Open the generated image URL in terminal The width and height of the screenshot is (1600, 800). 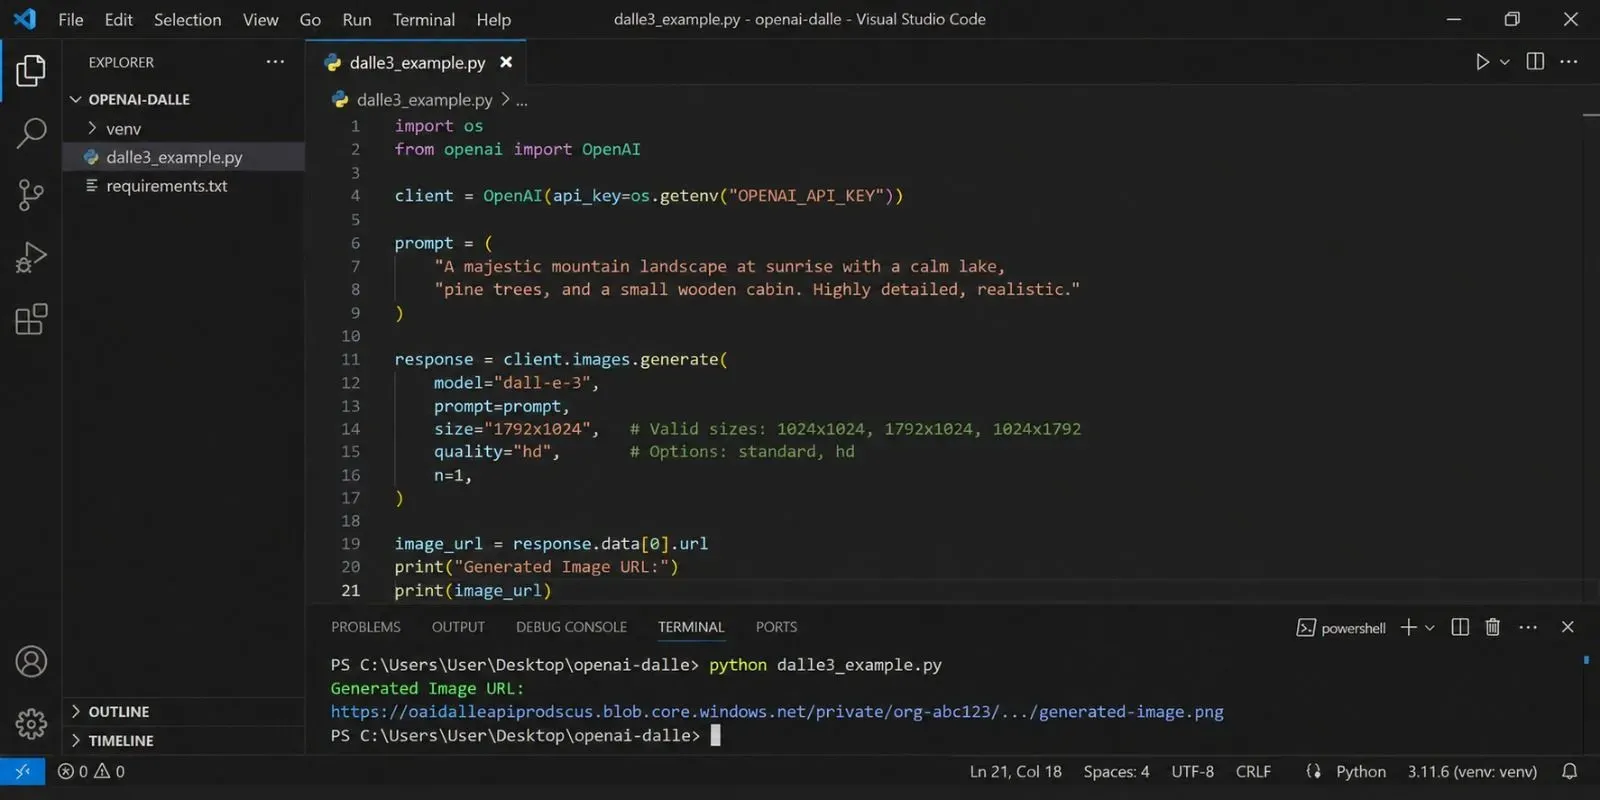[777, 712]
